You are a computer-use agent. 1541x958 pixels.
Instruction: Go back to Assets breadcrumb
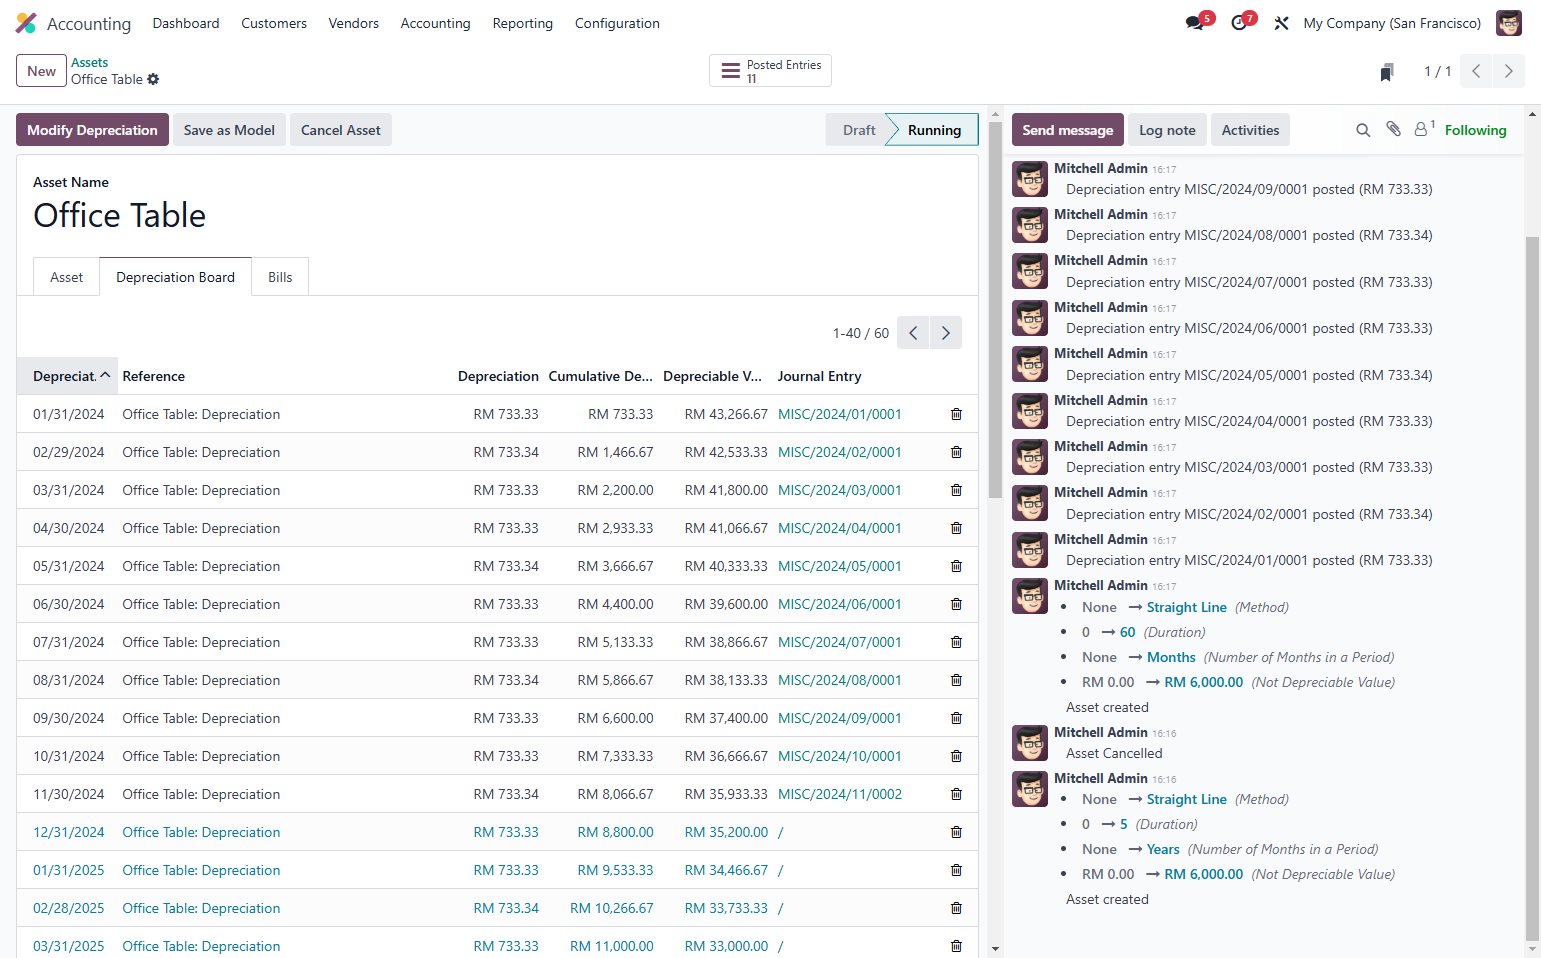[x=89, y=62]
